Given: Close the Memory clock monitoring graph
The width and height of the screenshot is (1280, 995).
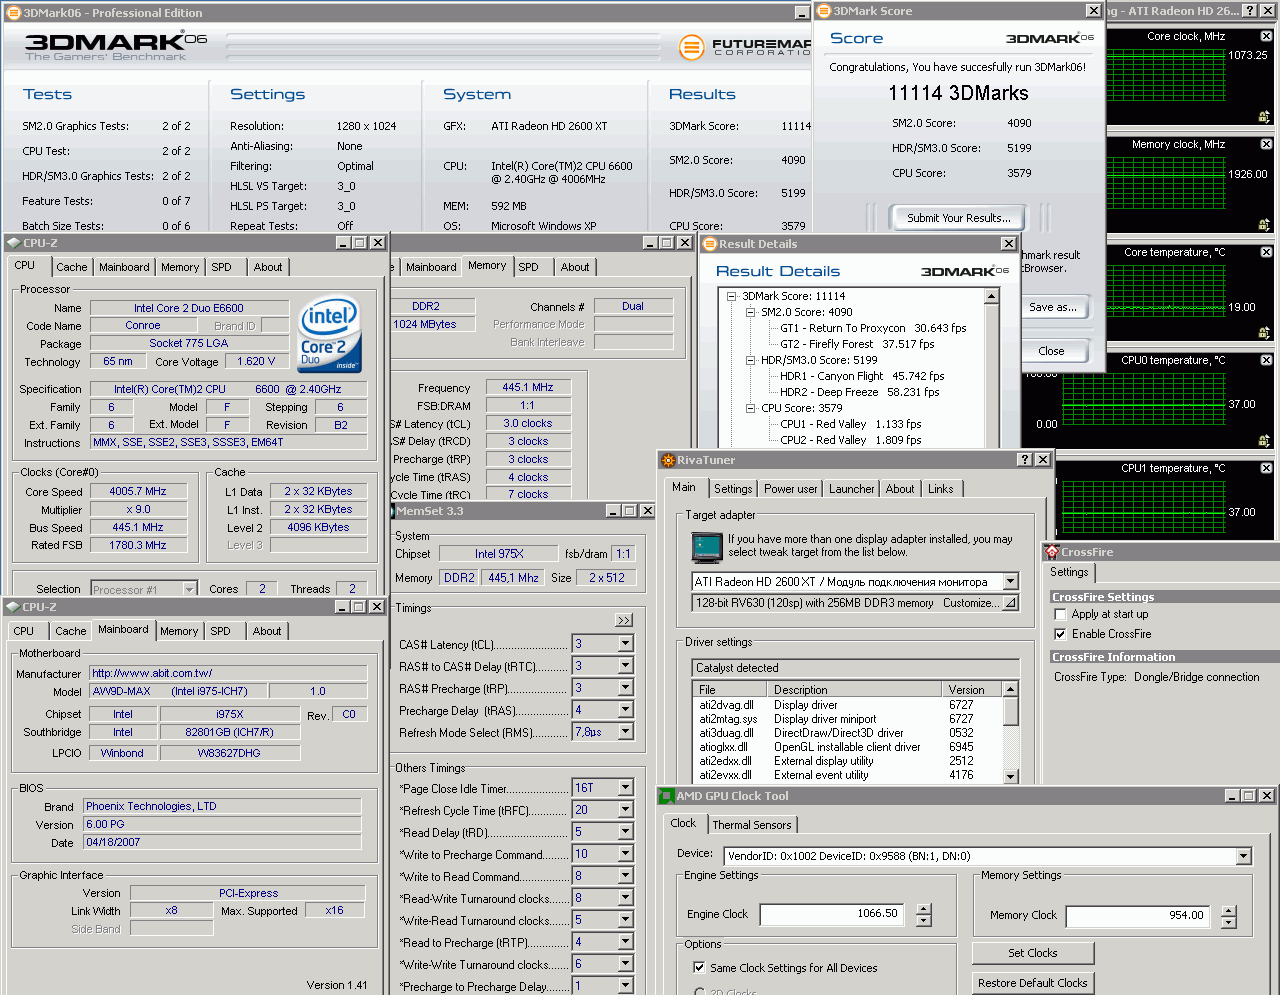Looking at the screenshot, I should pyautogui.click(x=1266, y=144).
